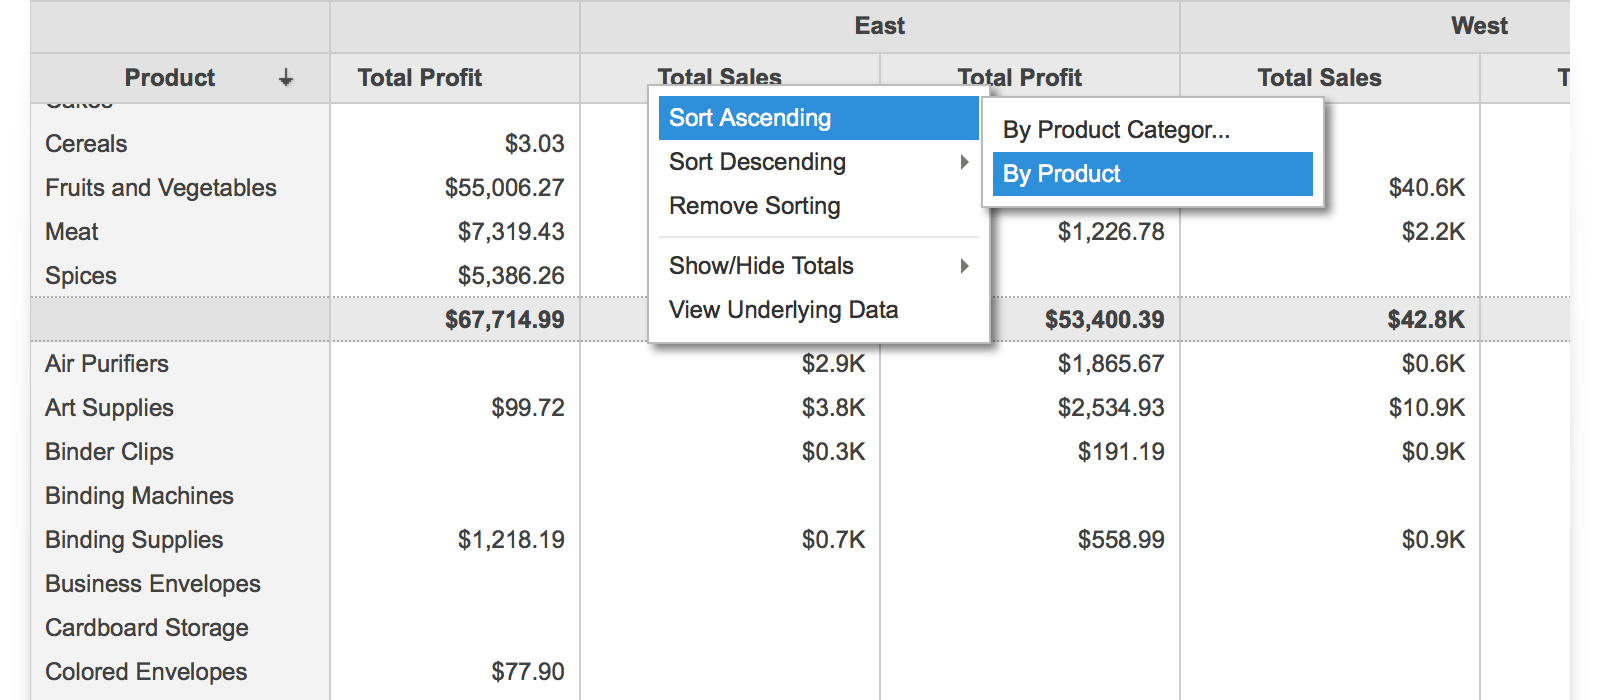Select West Total Sales column header
The width and height of the screenshot is (1600, 700).
click(1319, 78)
